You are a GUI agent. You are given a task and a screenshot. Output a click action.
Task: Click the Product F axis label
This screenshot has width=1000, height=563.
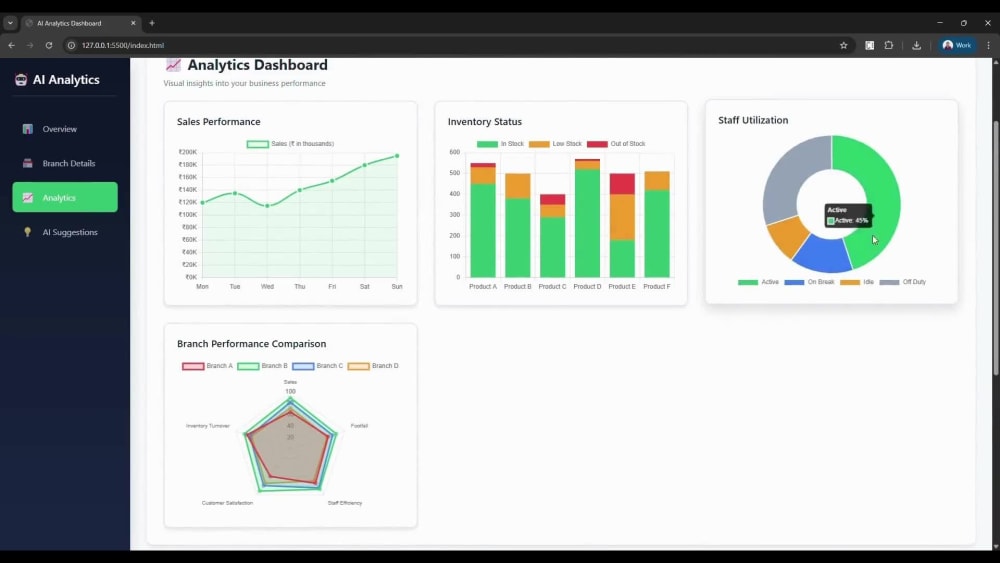(x=657, y=287)
